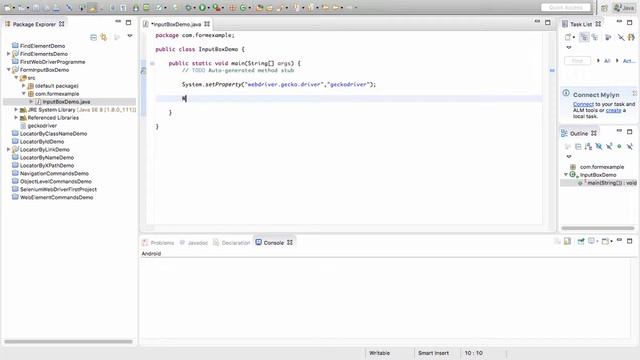
Task: Toggle Hide Fields in Outline
Action: point(599,146)
